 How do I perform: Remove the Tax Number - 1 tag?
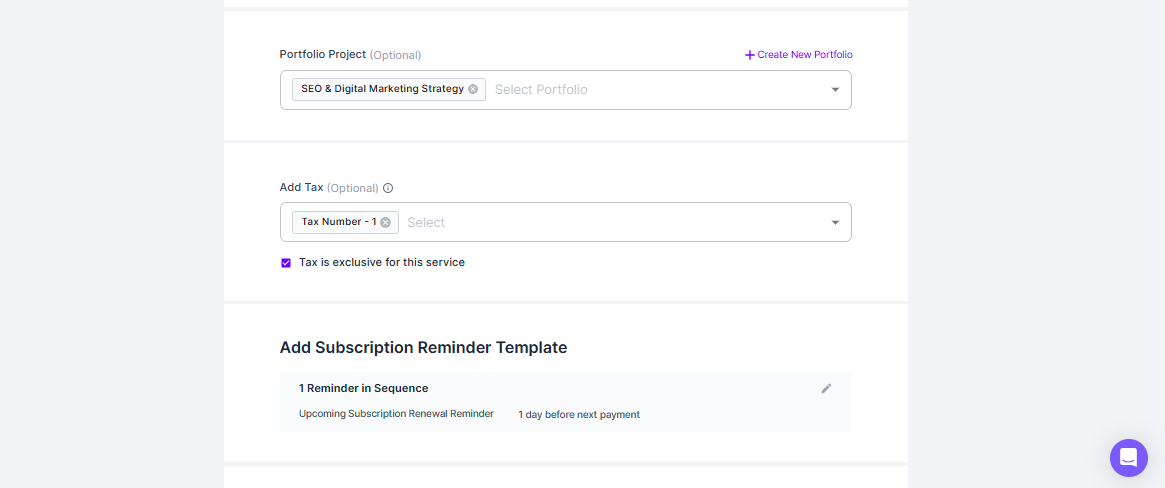click(x=385, y=222)
